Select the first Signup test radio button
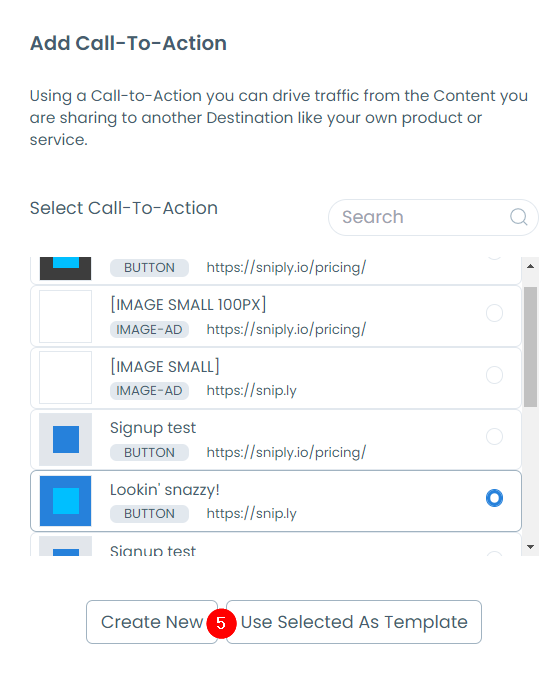The image size is (539, 678). [x=494, y=437]
